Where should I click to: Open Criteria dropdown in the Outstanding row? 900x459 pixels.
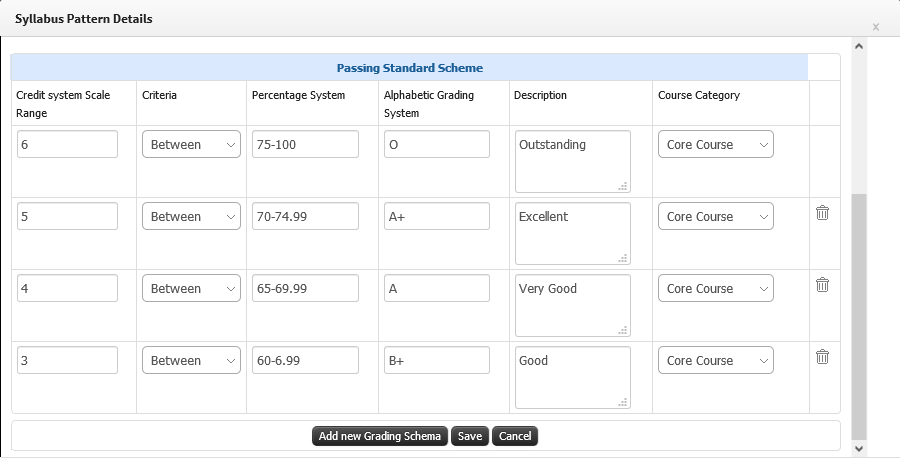click(191, 145)
